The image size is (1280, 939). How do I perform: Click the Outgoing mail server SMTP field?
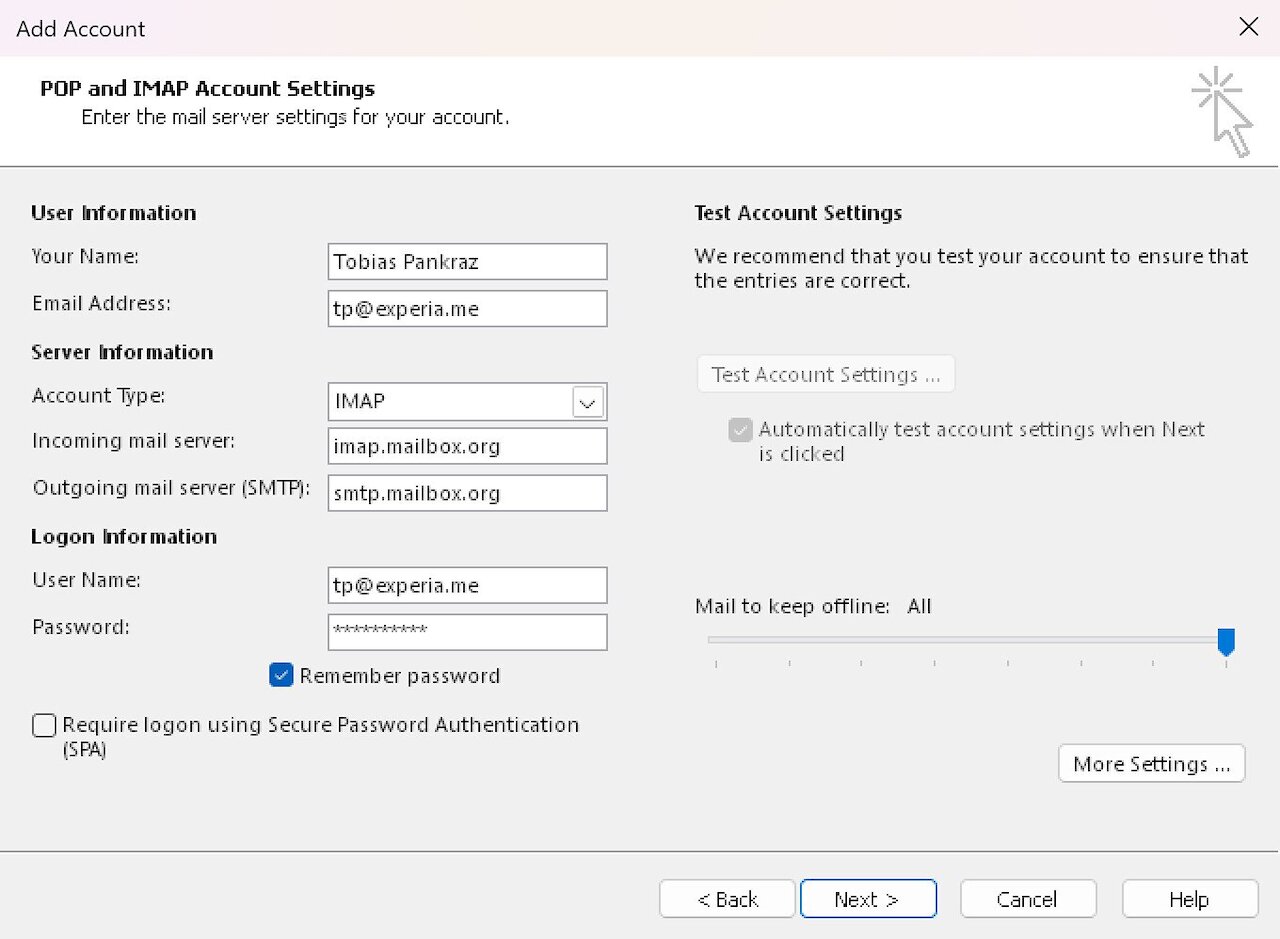pyautogui.click(x=467, y=493)
